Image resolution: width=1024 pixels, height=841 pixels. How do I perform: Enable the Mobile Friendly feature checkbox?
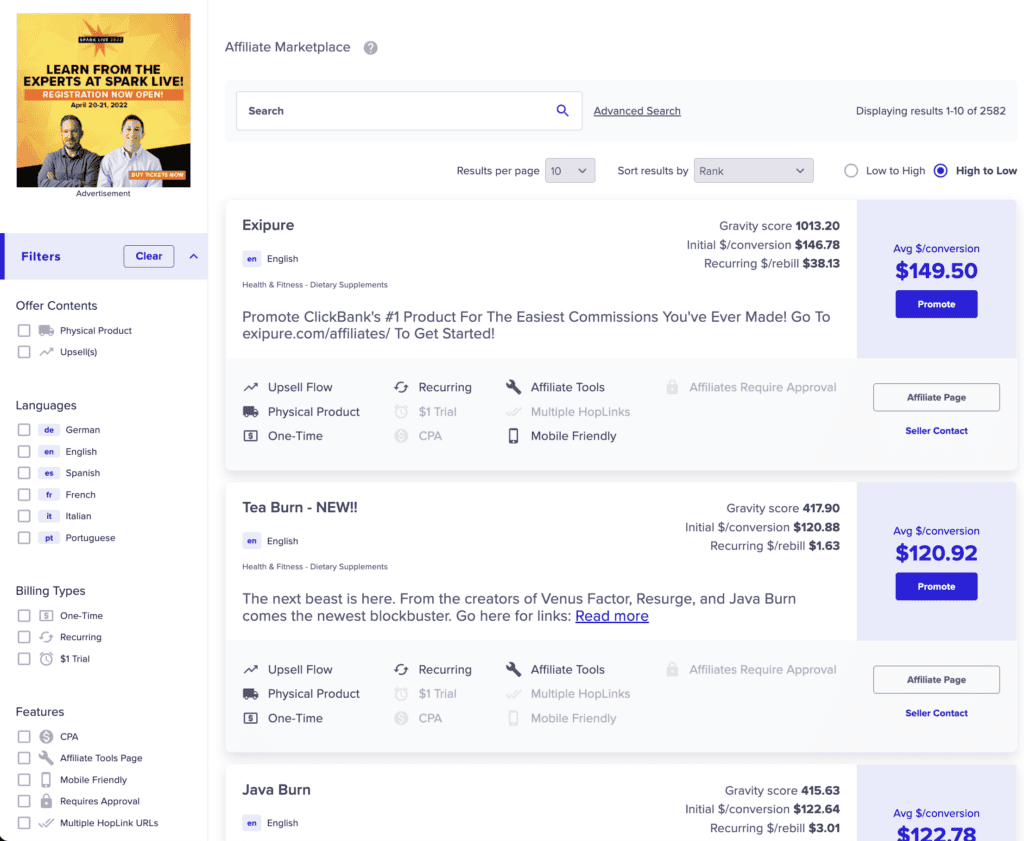(x=24, y=780)
